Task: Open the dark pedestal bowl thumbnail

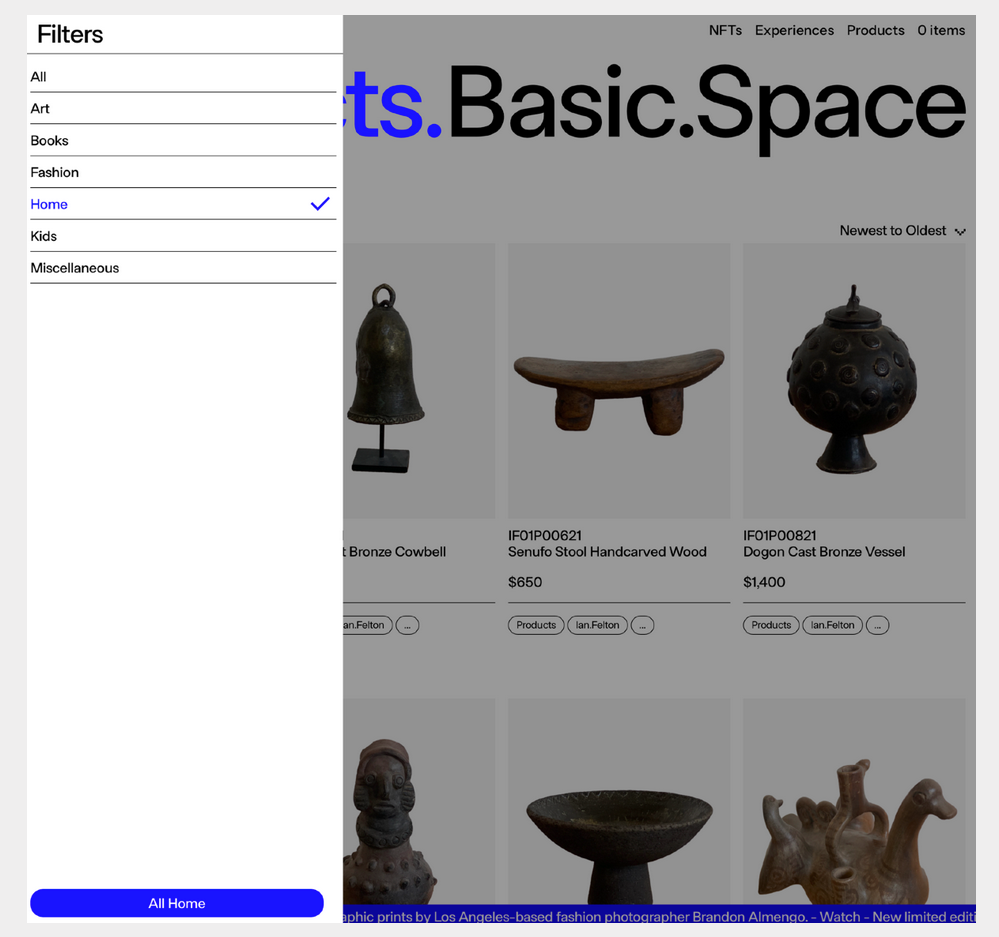Action: [619, 801]
